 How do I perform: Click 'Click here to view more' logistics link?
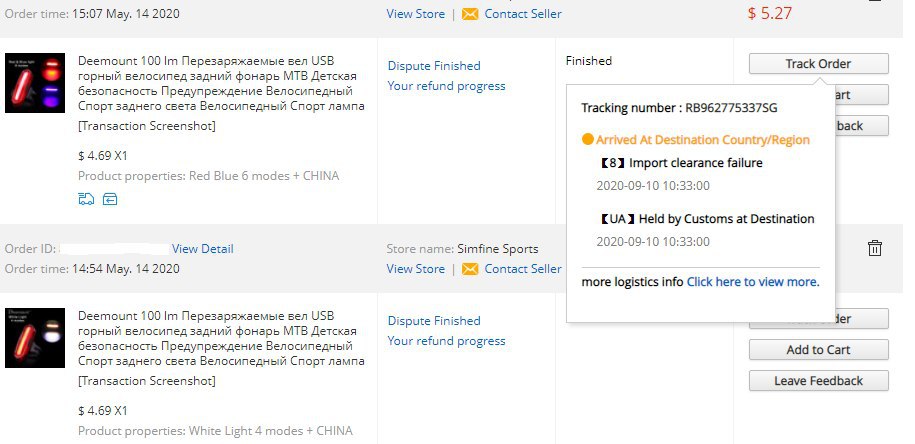point(753,282)
